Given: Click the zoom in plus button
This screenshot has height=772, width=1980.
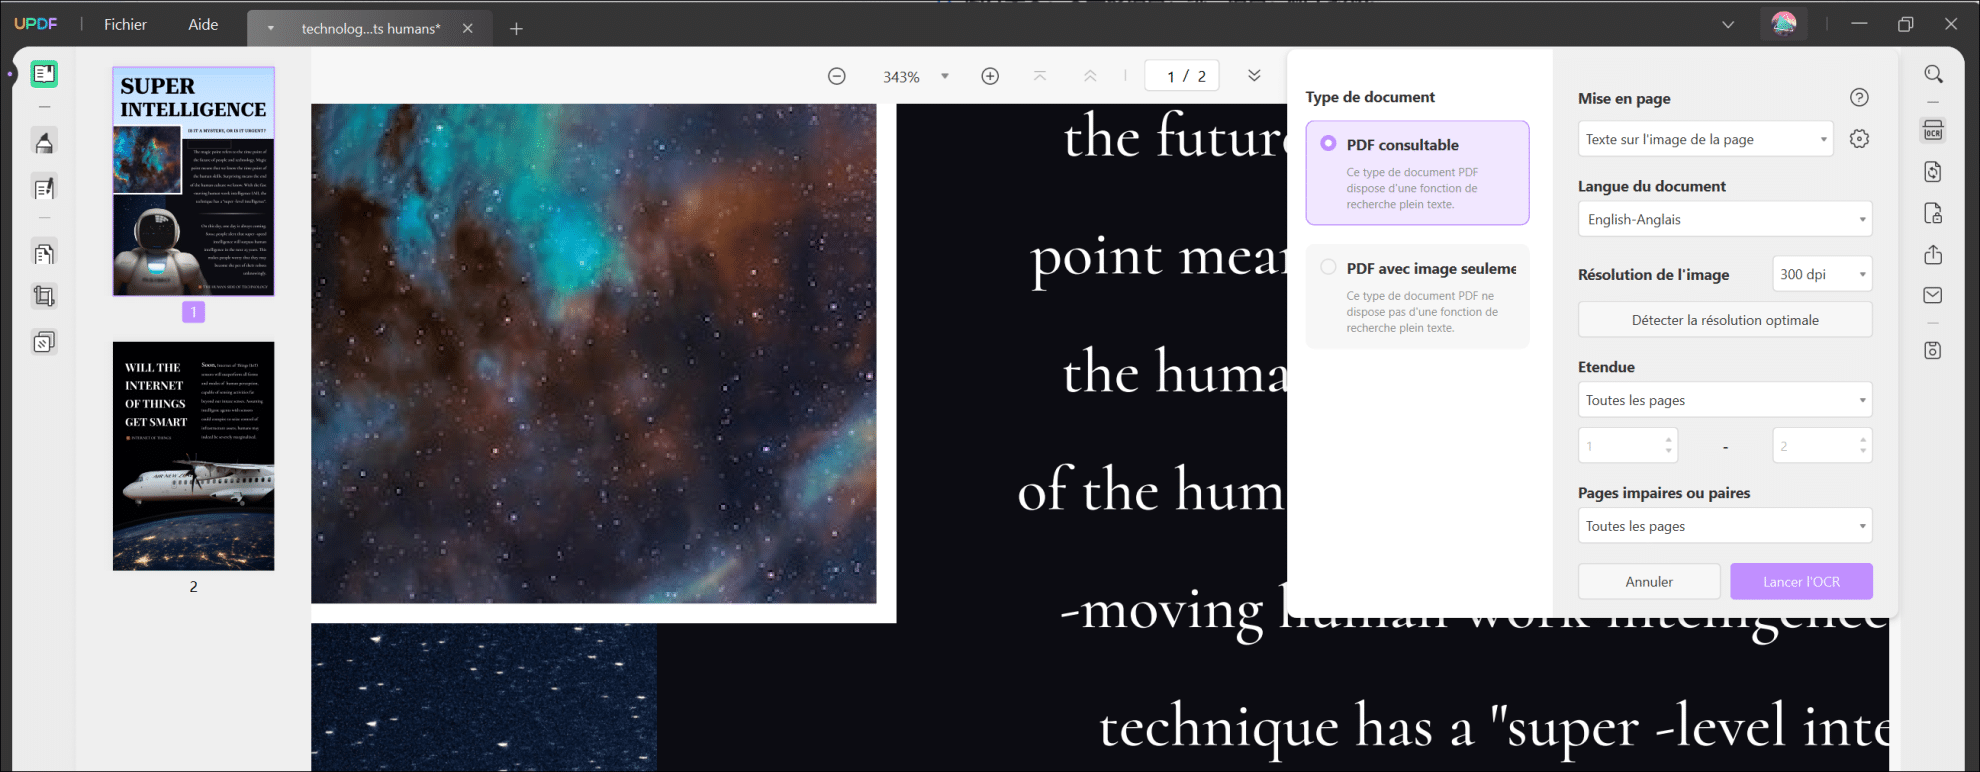Looking at the screenshot, I should pos(989,76).
